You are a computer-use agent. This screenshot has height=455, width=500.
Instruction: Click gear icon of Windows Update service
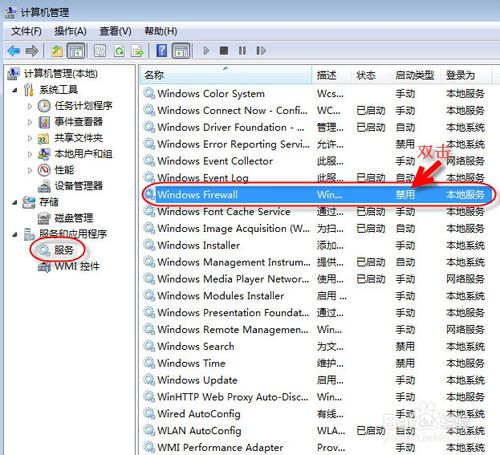click(149, 380)
